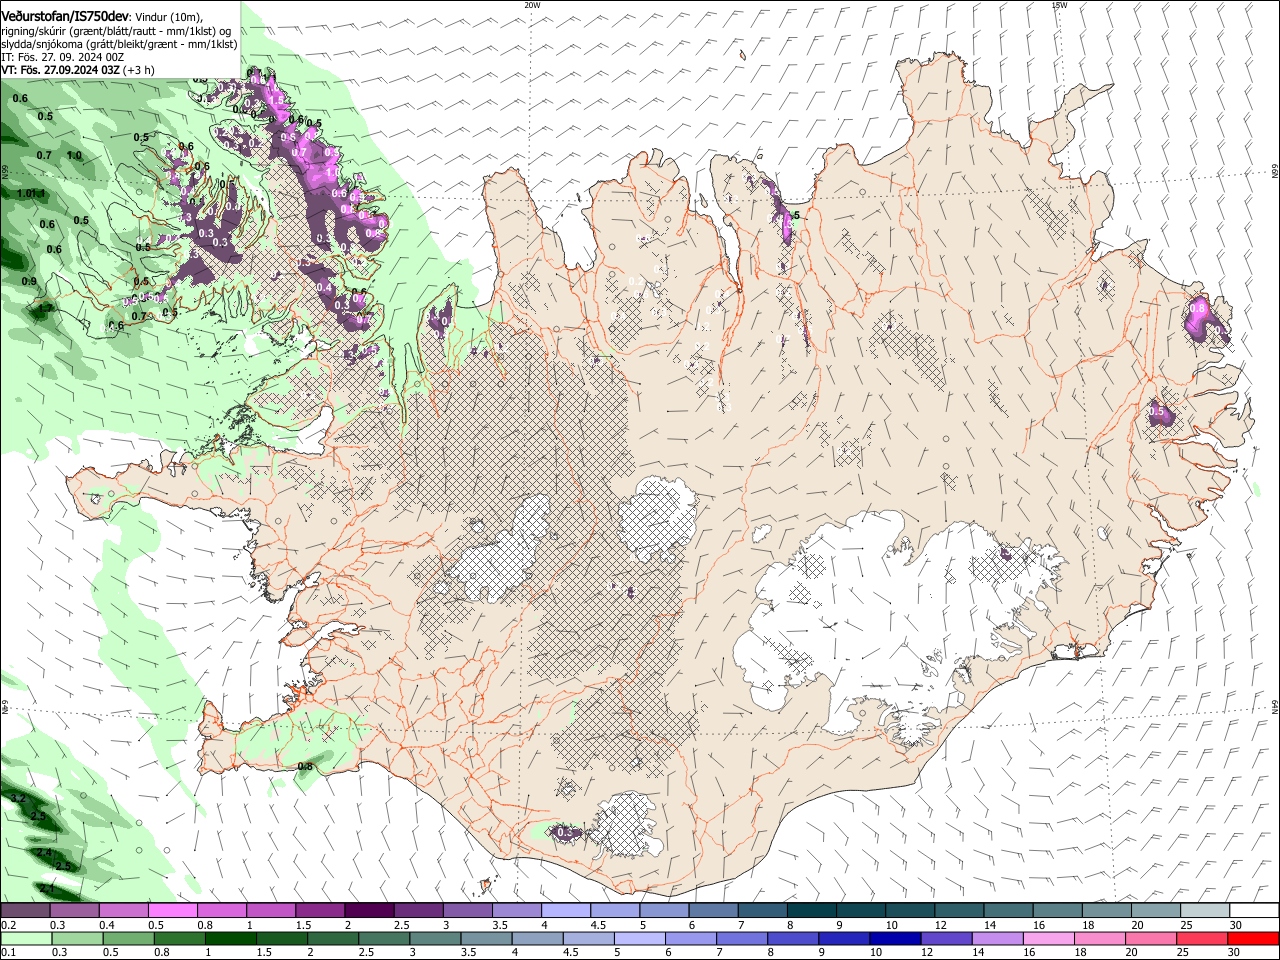Click the 0.9 rain value at the far-west sea edge

(x=29, y=282)
